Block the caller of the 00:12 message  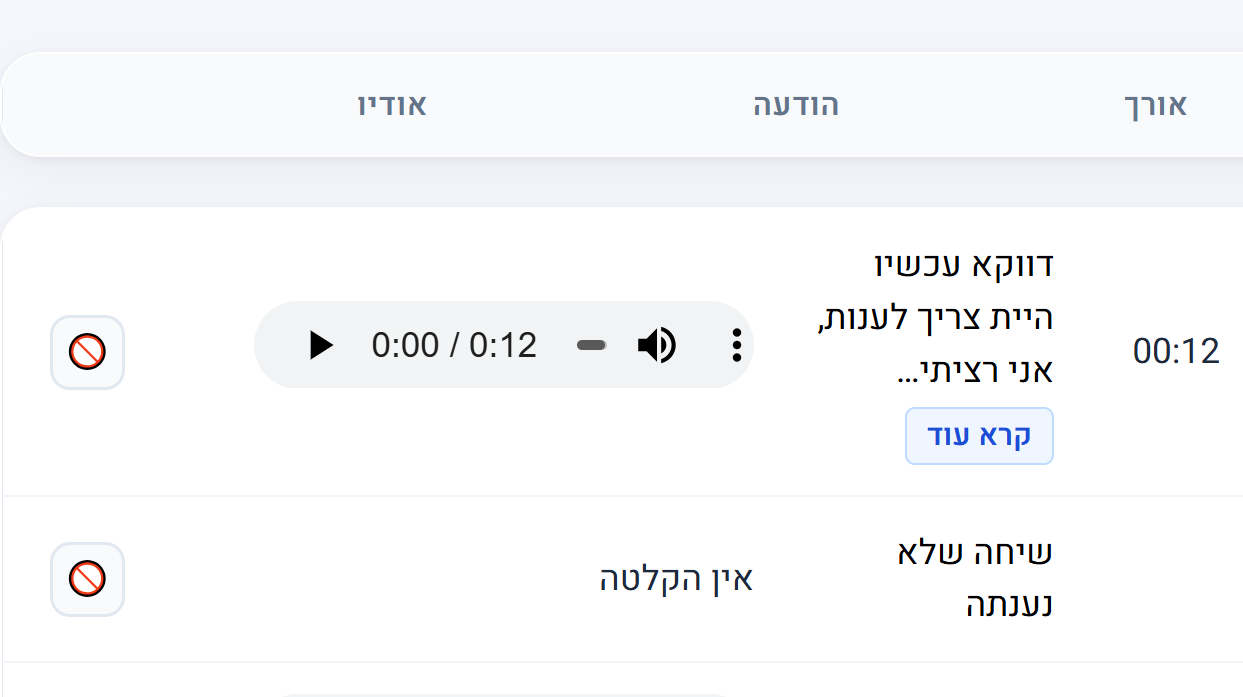pyautogui.click(x=87, y=352)
